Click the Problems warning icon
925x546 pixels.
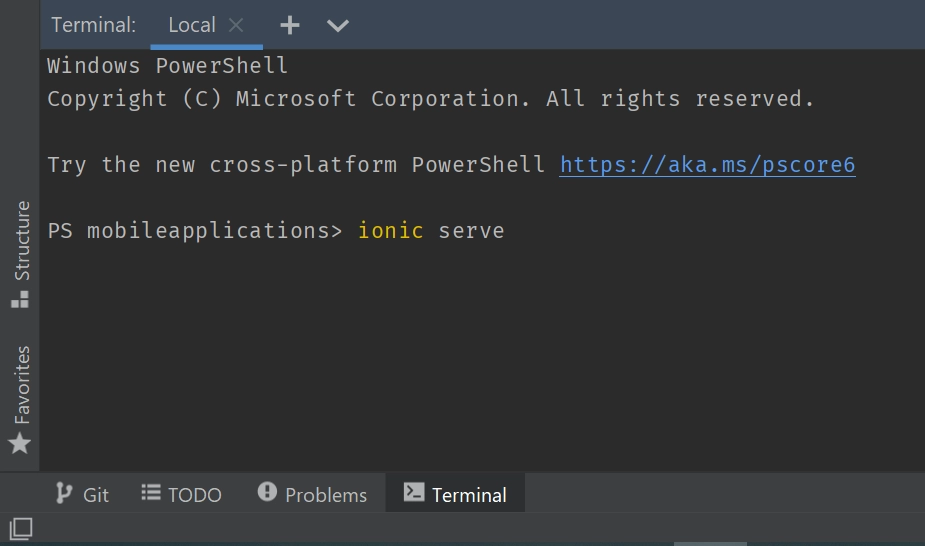[x=267, y=493]
